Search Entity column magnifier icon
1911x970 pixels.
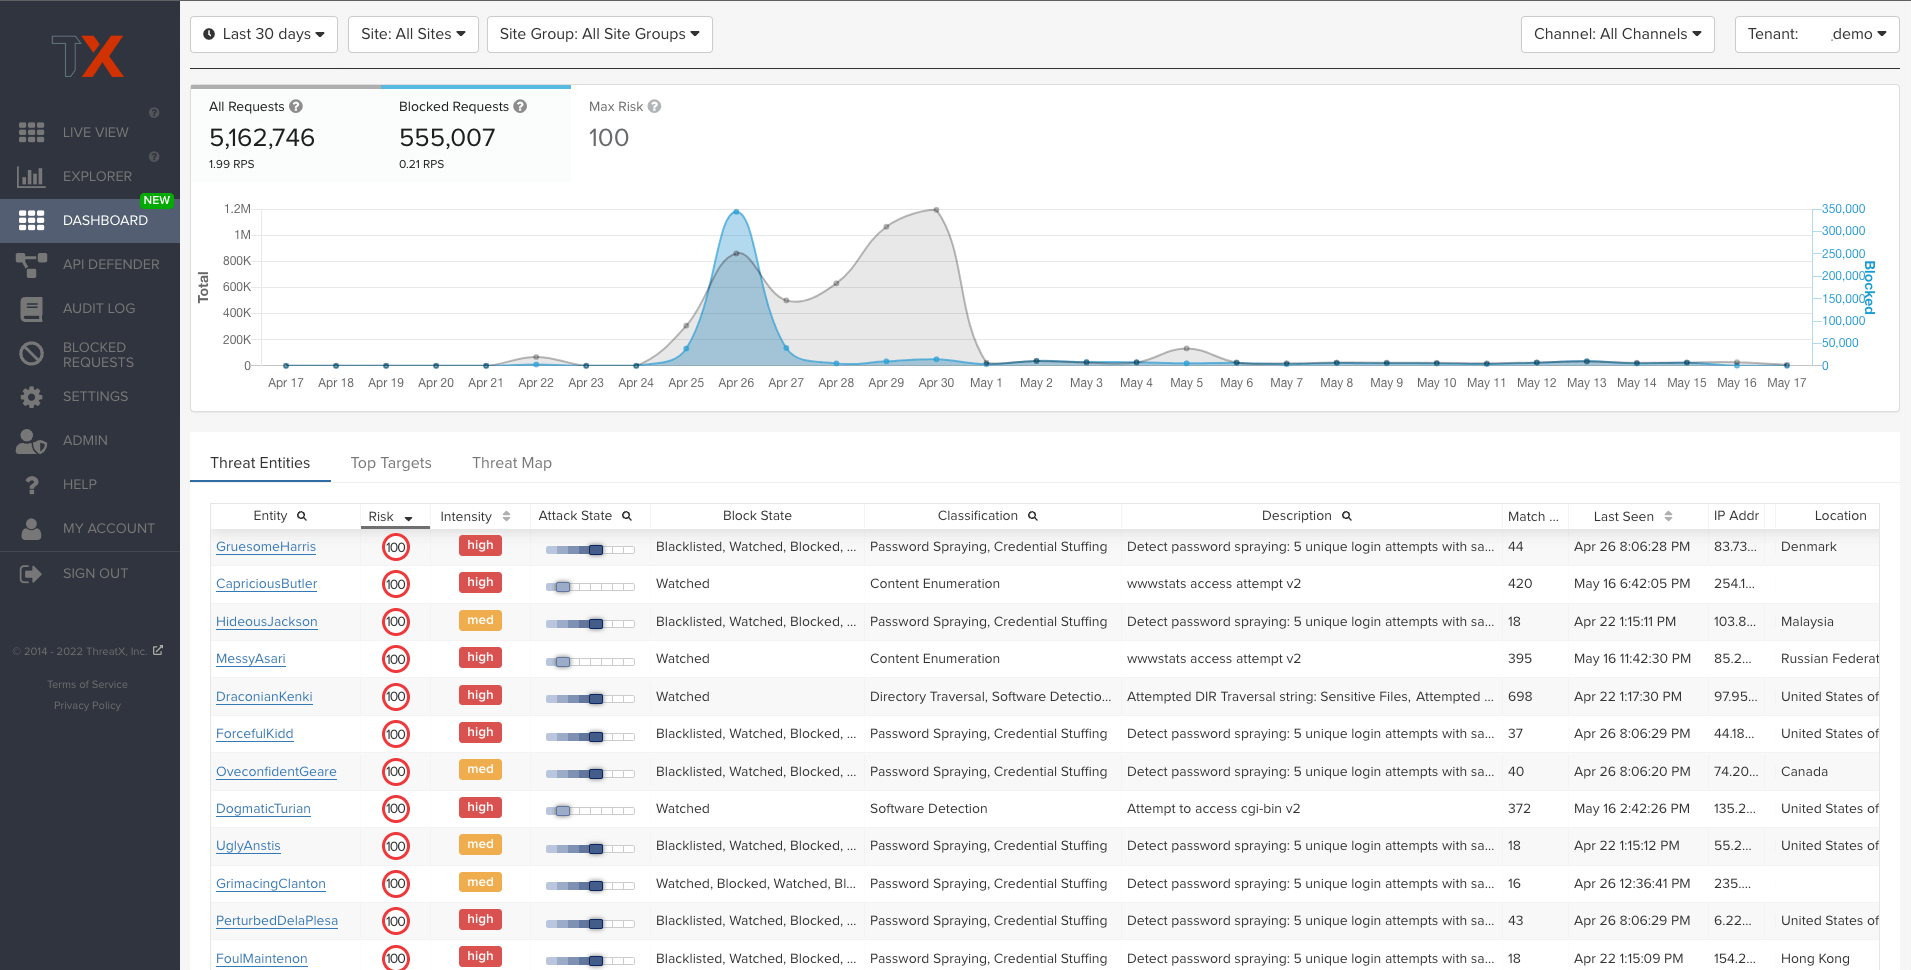pos(302,516)
